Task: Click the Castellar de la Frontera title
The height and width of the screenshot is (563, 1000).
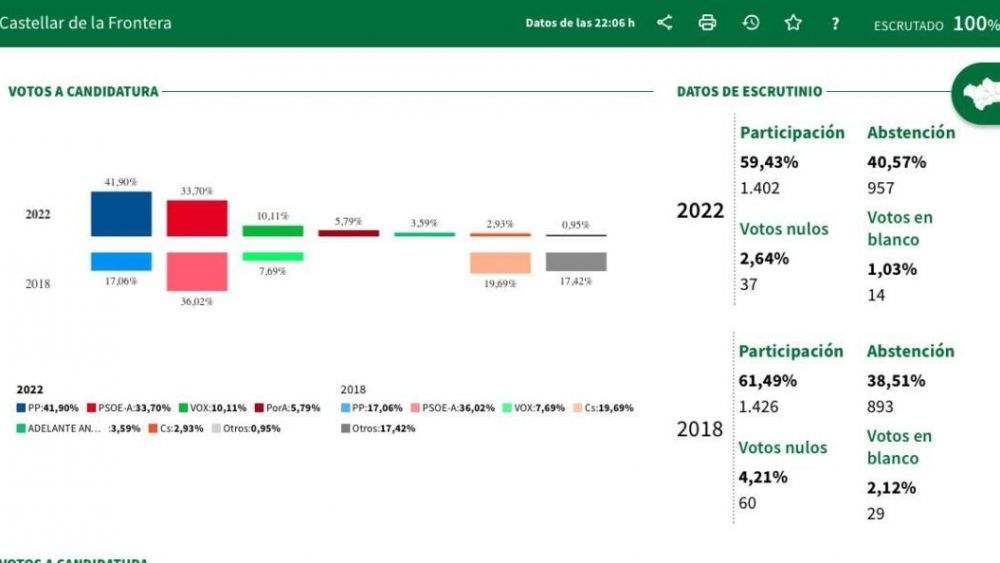Action: [x=85, y=23]
